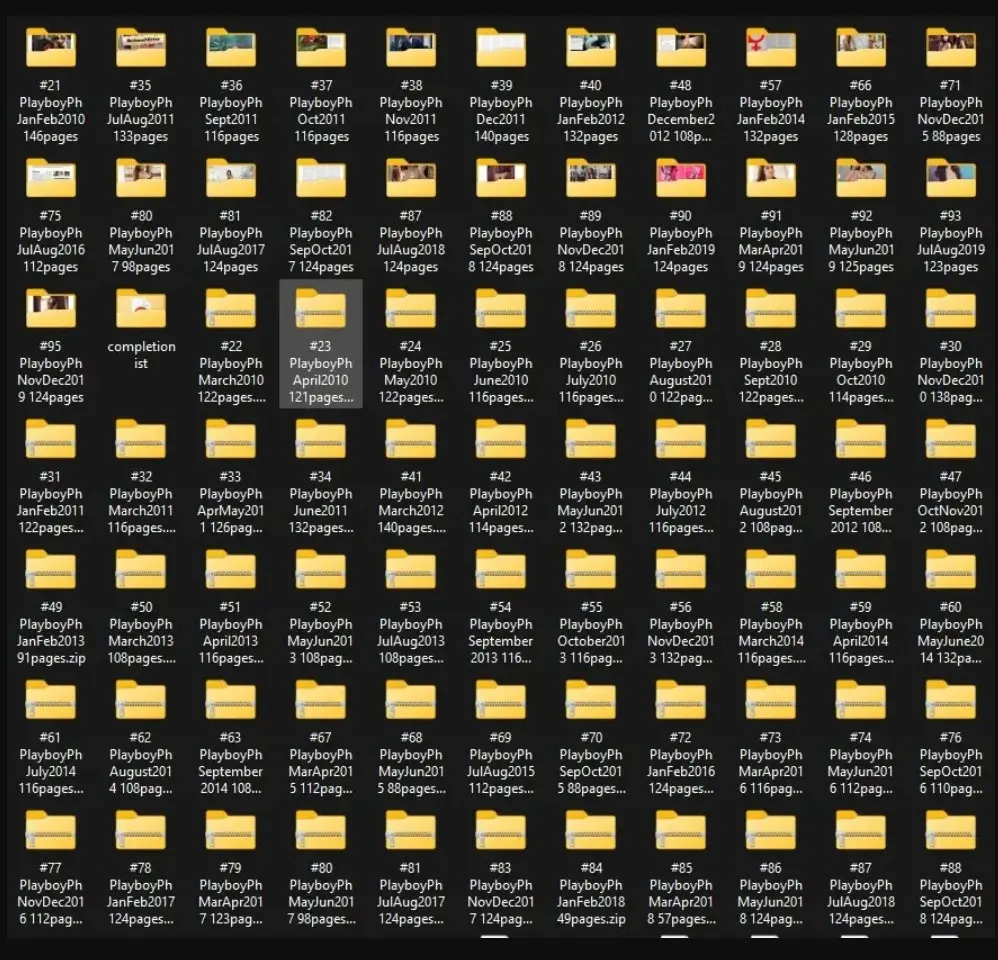Select the #25 PlayboyPh June2010 zip archive
998x960 pixels.
501,309
